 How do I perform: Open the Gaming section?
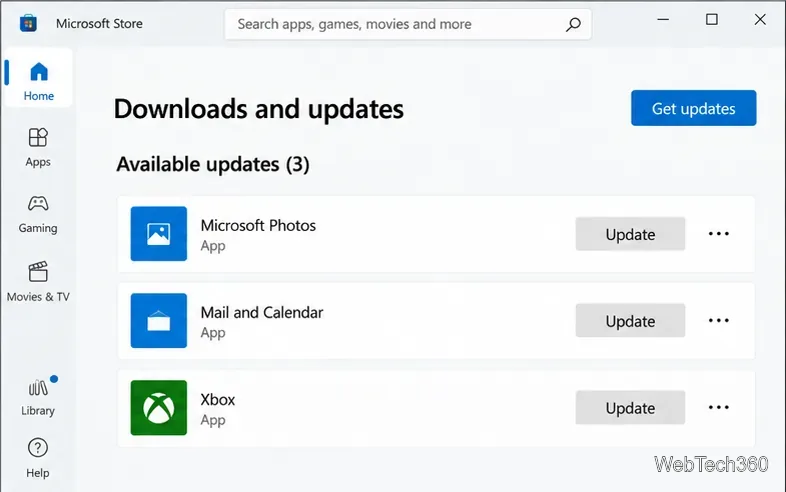tap(38, 214)
